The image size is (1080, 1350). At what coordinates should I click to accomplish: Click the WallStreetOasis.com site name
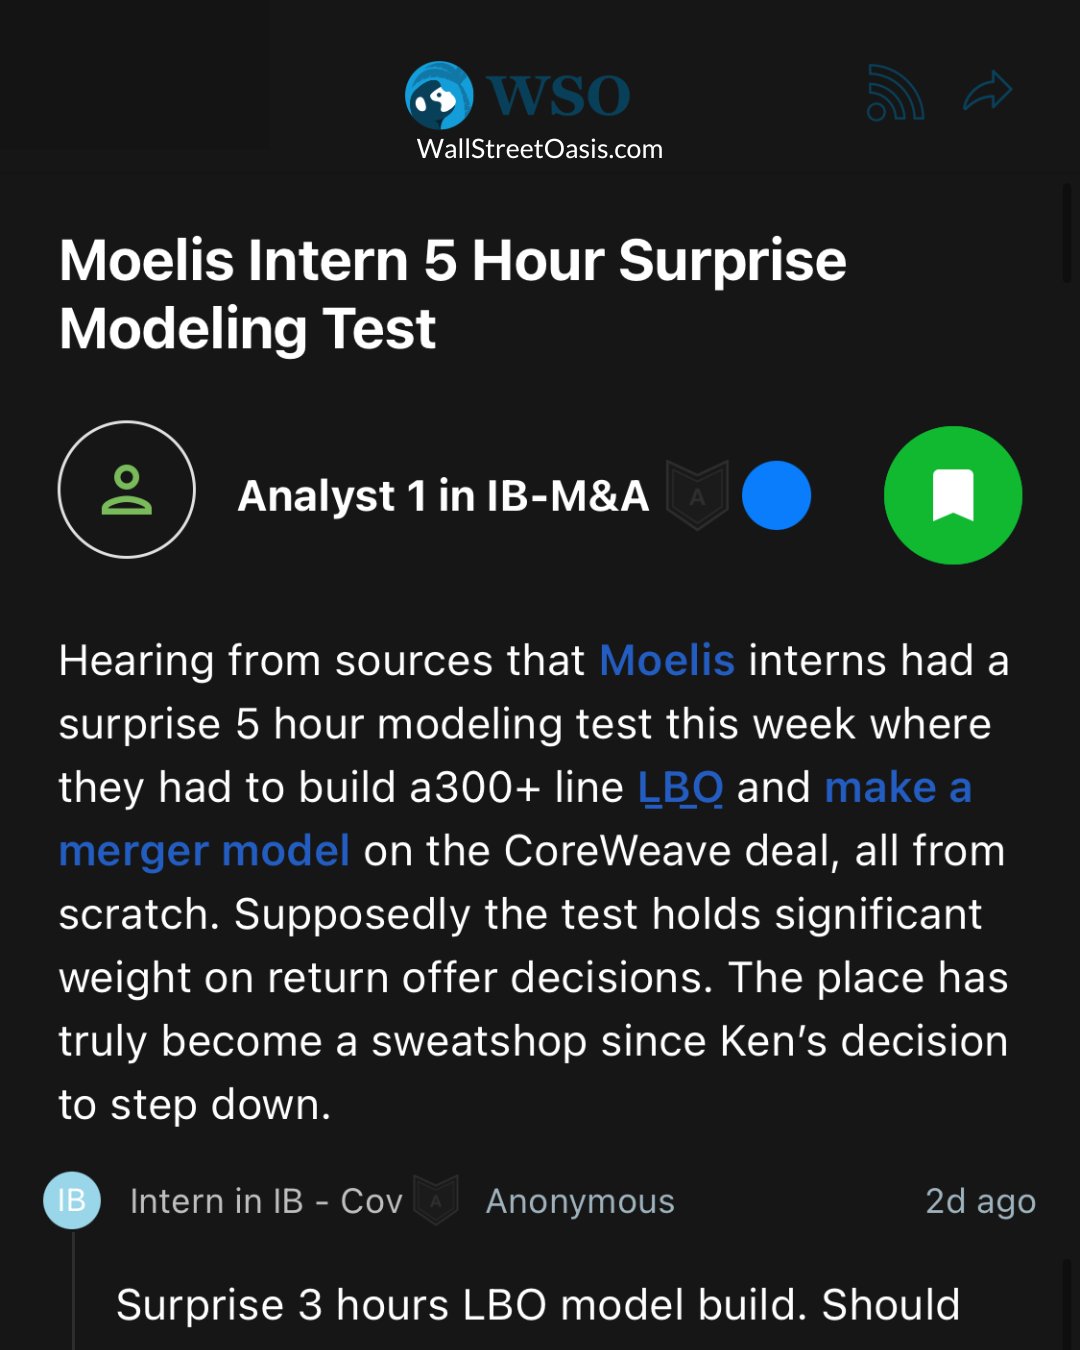click(539, 149)
